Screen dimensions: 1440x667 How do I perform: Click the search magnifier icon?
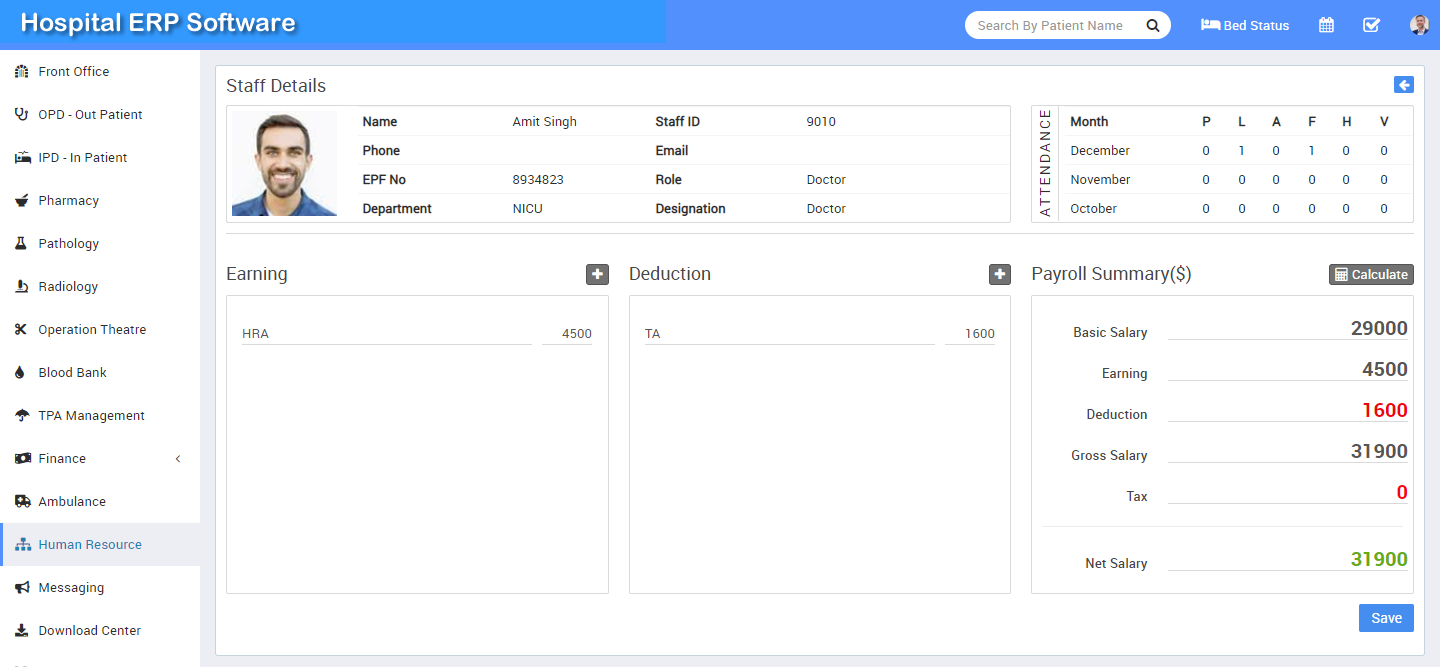[1153, 25]
